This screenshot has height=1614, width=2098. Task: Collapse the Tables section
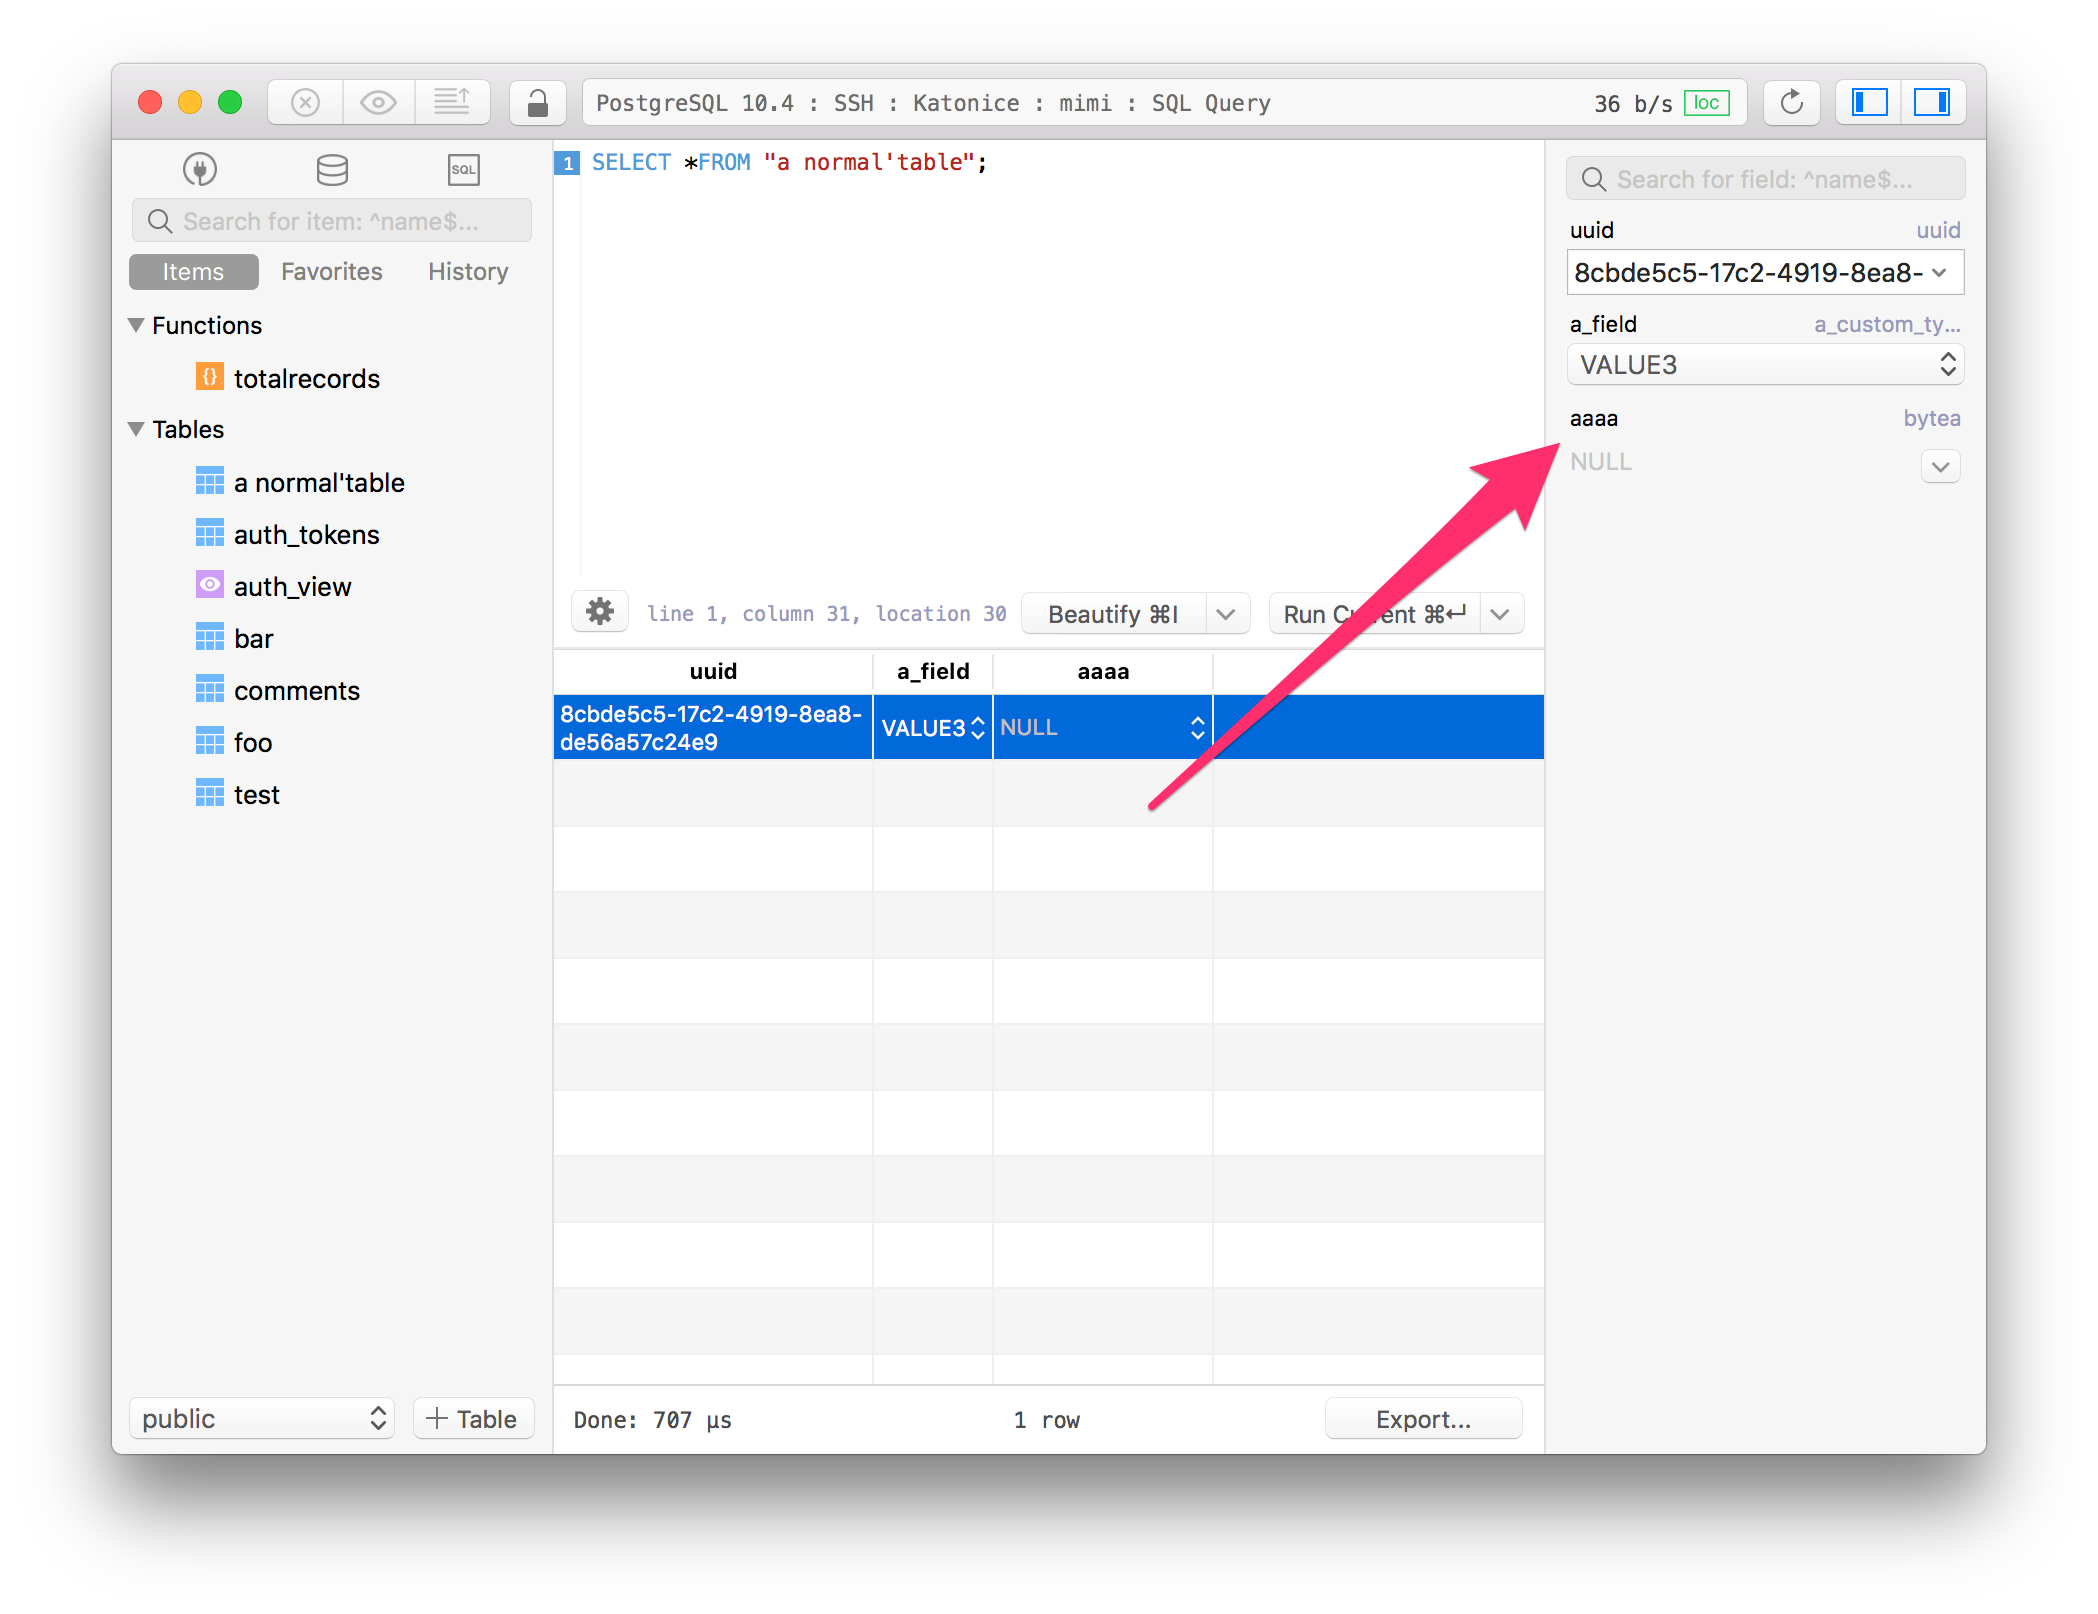tap(137, 429)
